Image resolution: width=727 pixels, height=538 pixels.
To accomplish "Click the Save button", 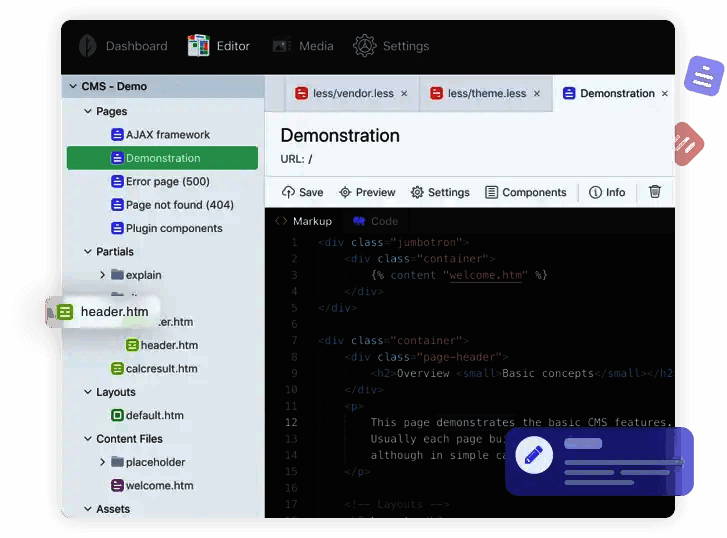I will pyautogui.click(x=302, y=192).
